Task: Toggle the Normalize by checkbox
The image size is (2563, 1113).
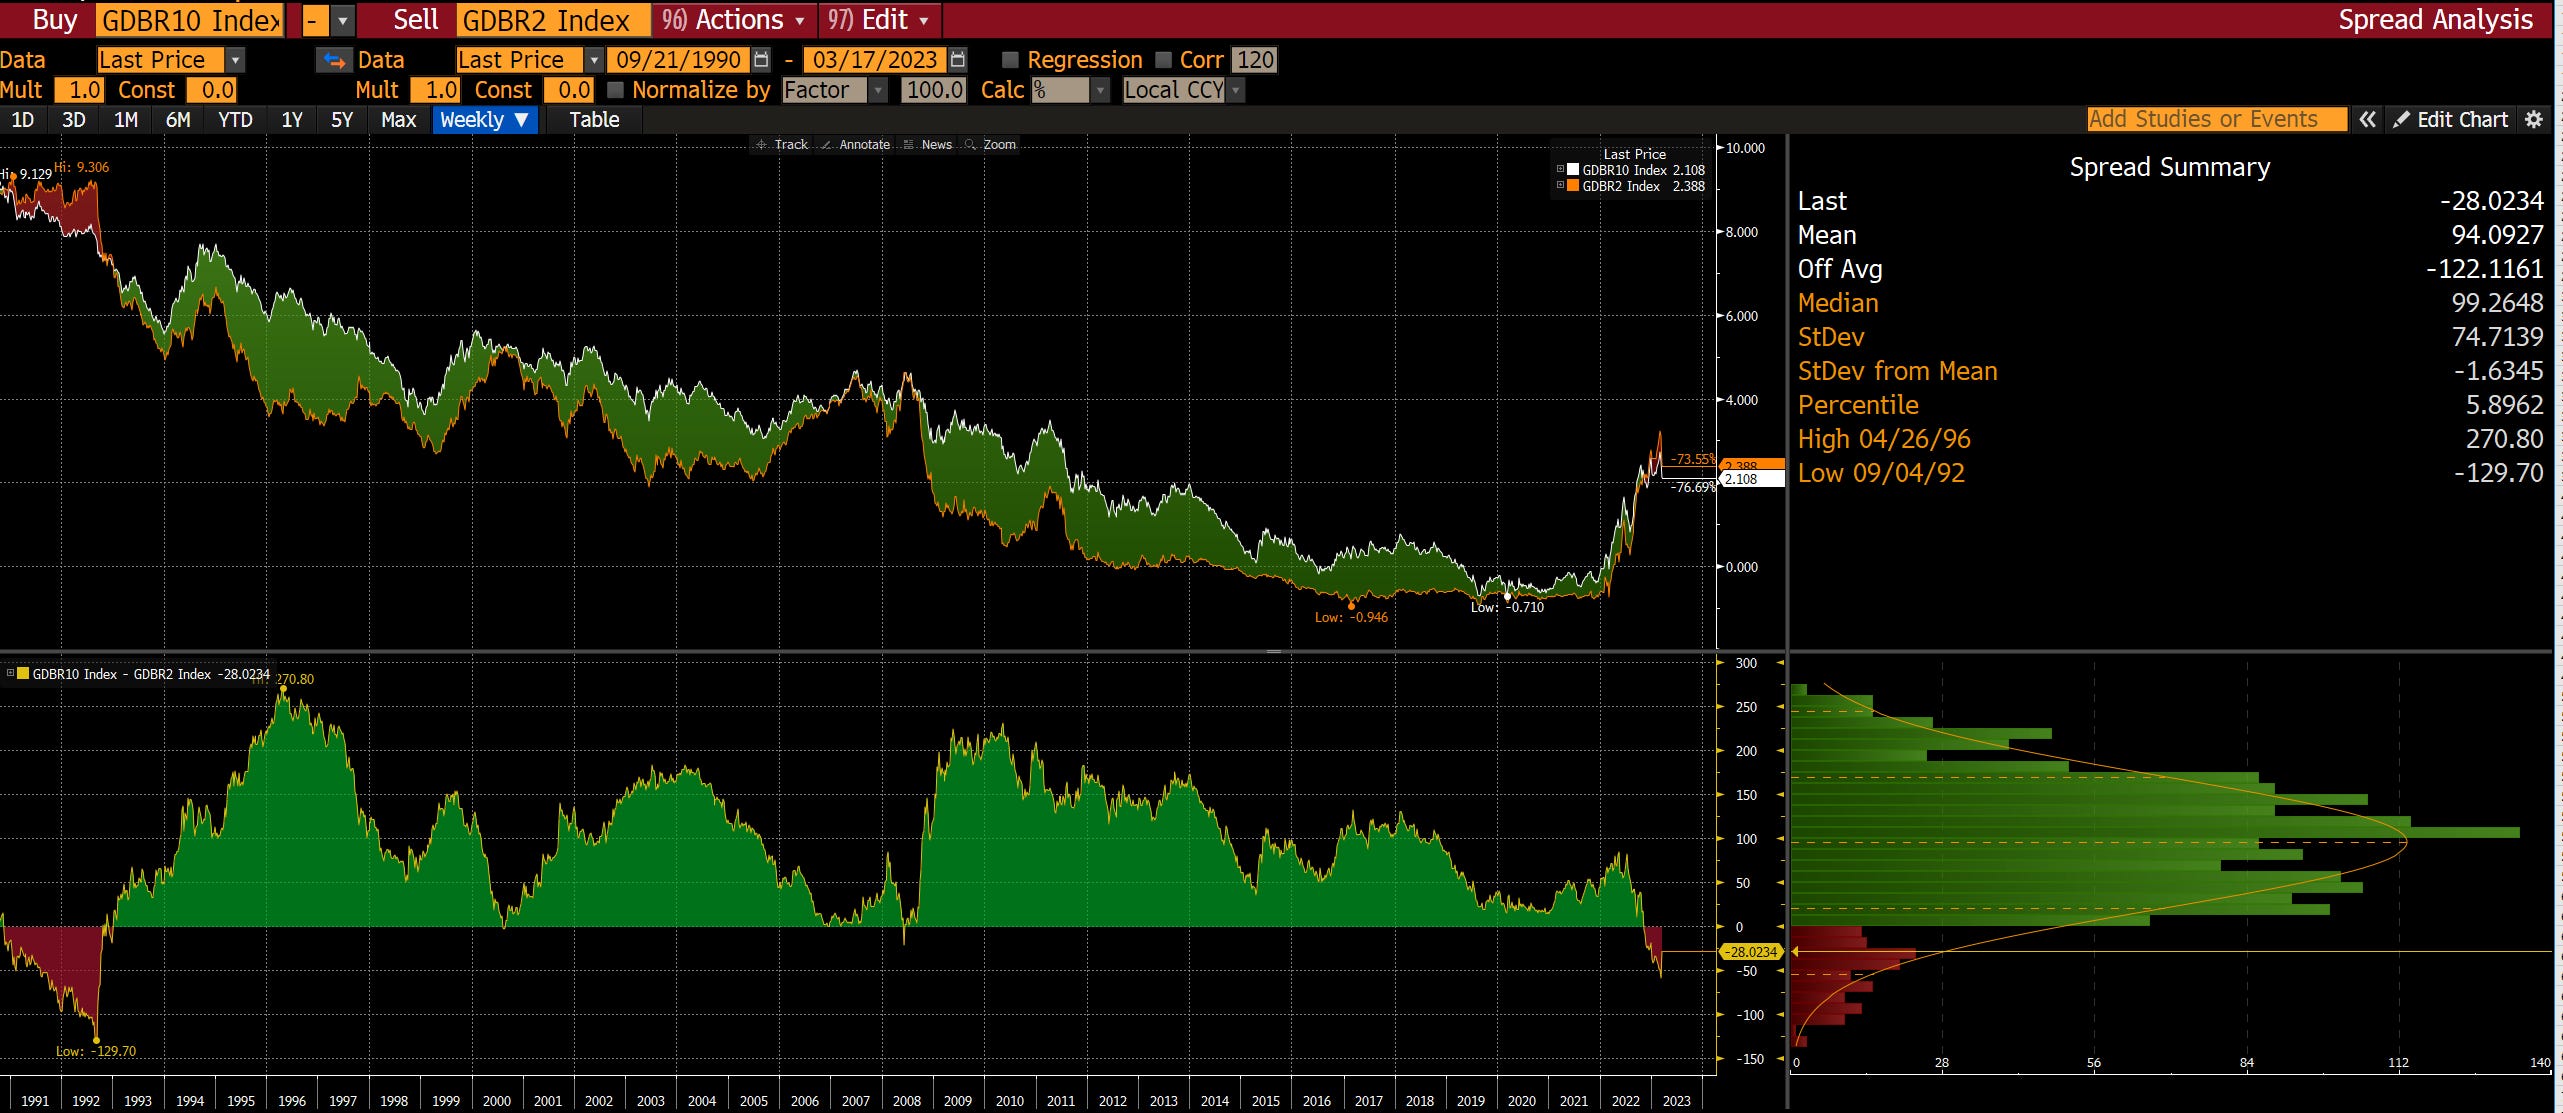Action: click(x=616, y=90)
